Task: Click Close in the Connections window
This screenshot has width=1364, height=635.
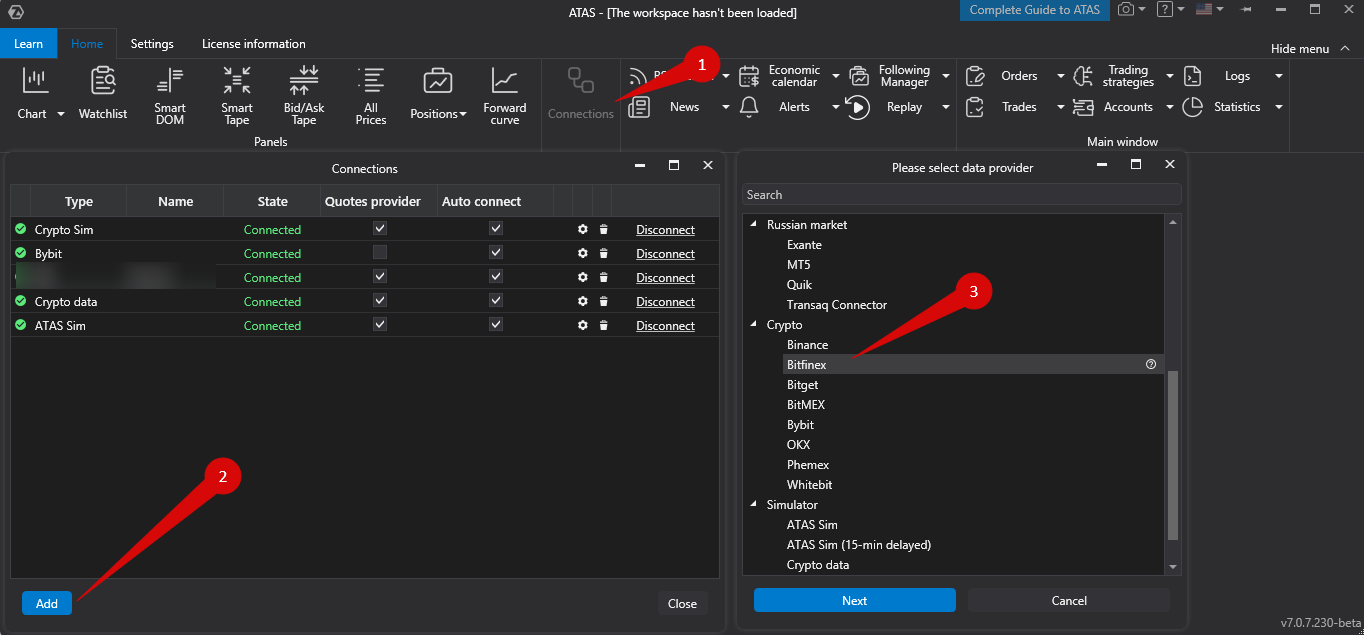Action: pos(683,603)
